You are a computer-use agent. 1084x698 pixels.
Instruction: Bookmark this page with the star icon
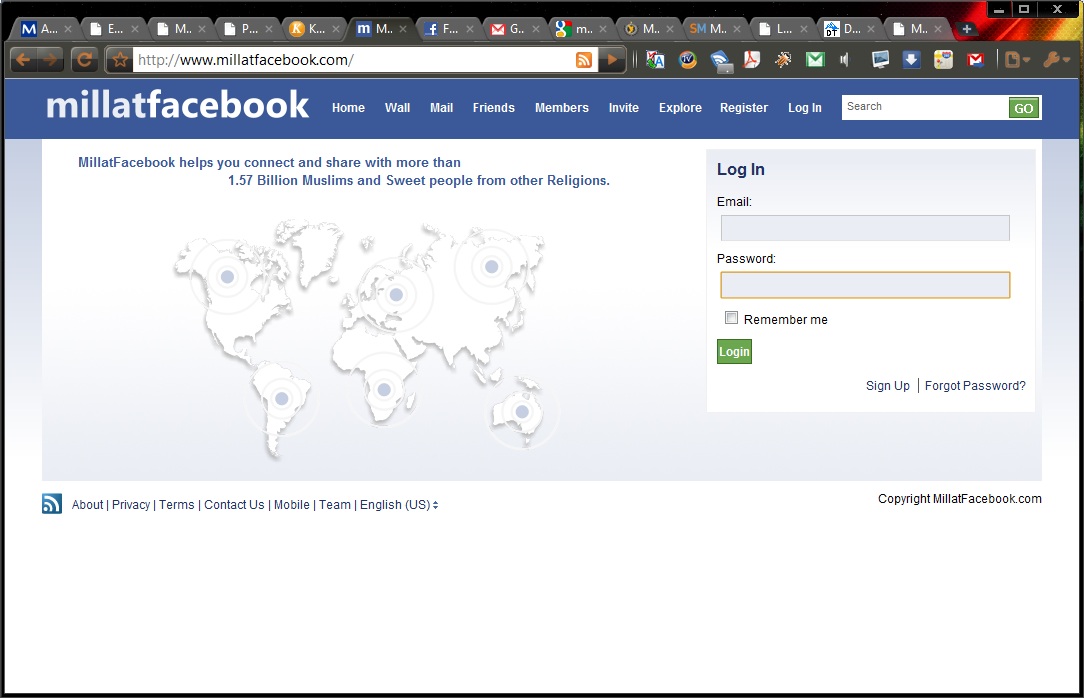(120, 60)
